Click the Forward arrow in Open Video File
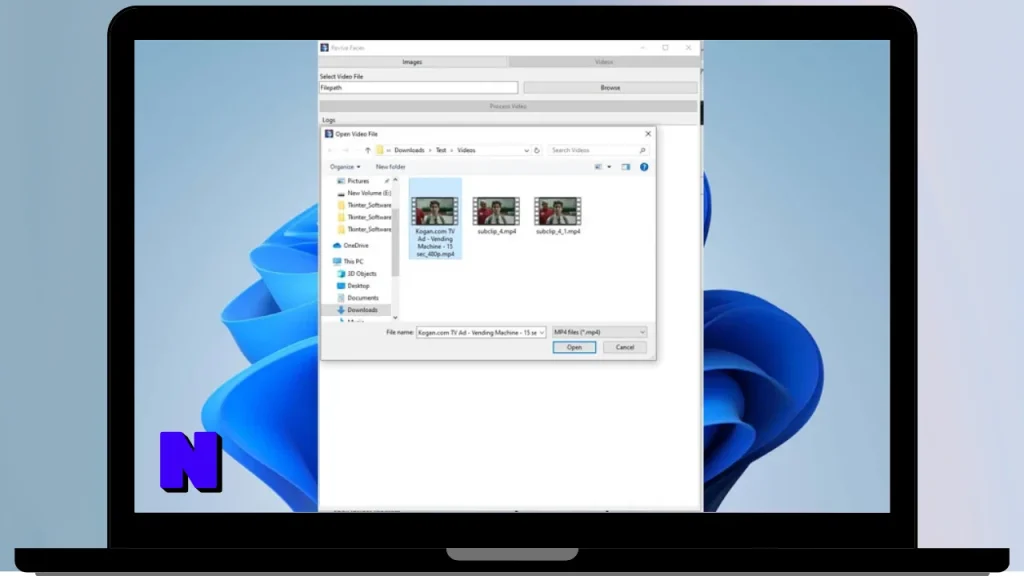 345,150
